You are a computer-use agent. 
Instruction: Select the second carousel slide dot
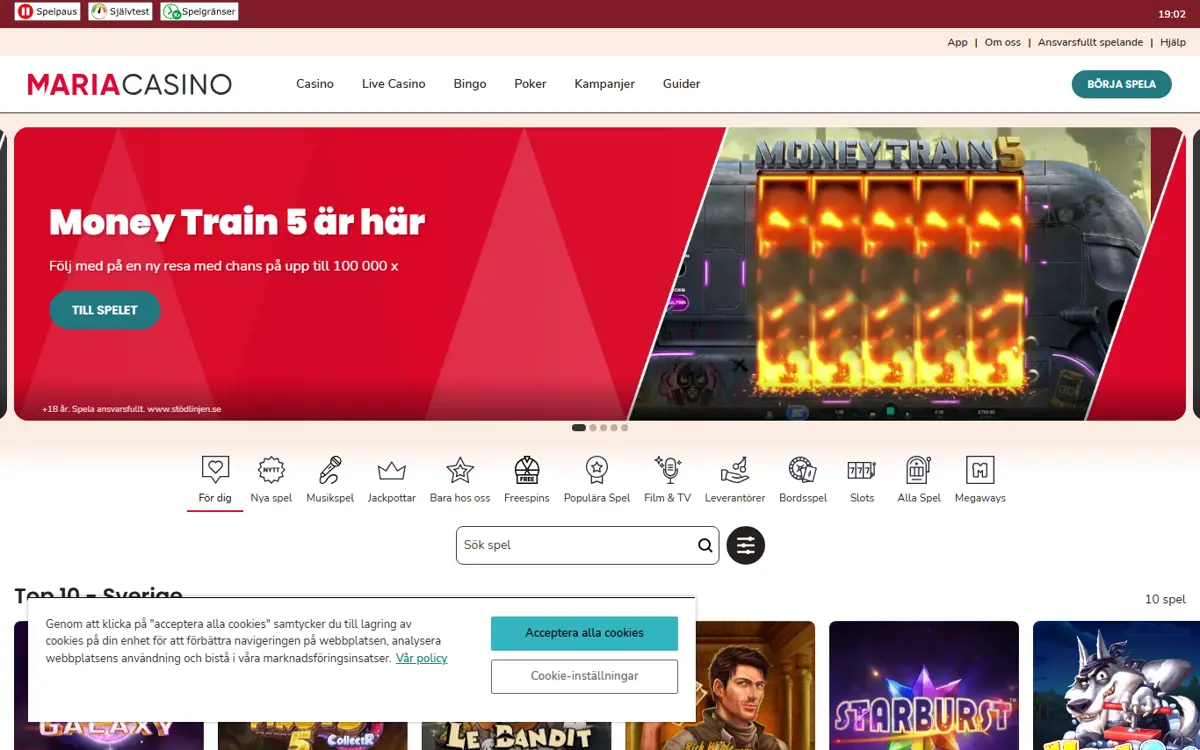point(593,428)
